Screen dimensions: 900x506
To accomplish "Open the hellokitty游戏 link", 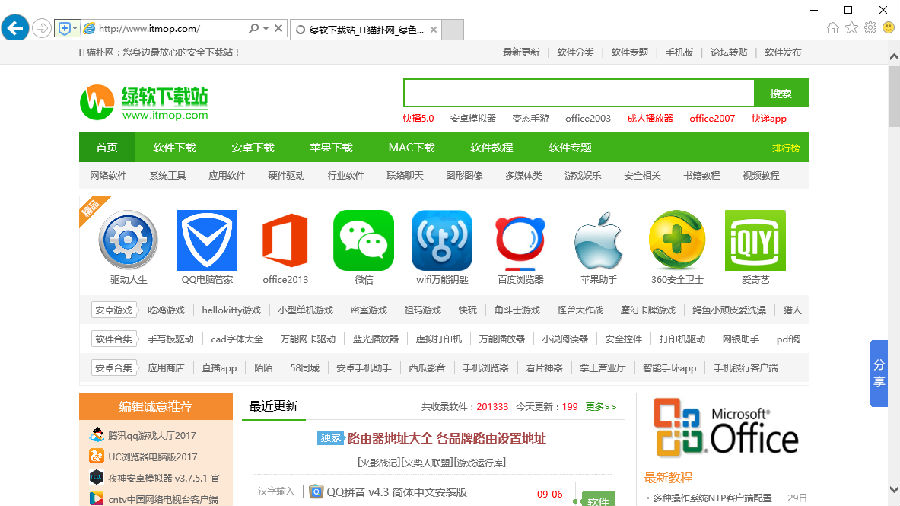I will (x=231, y=310).
